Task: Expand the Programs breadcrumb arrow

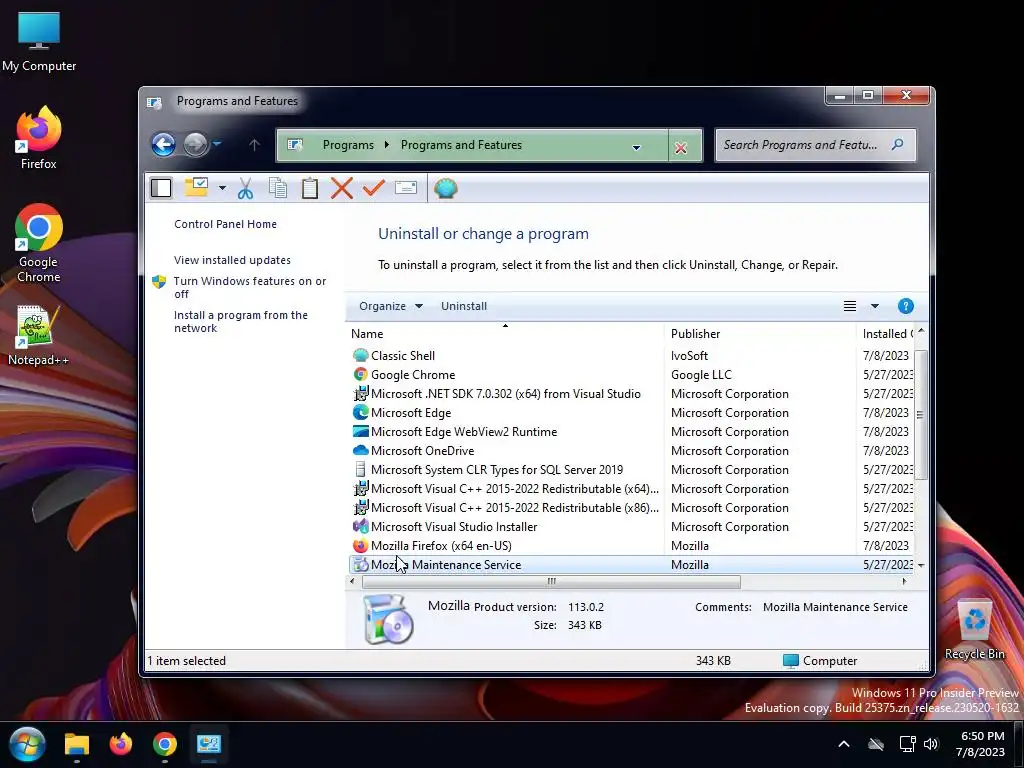Action: click(387, 144)
